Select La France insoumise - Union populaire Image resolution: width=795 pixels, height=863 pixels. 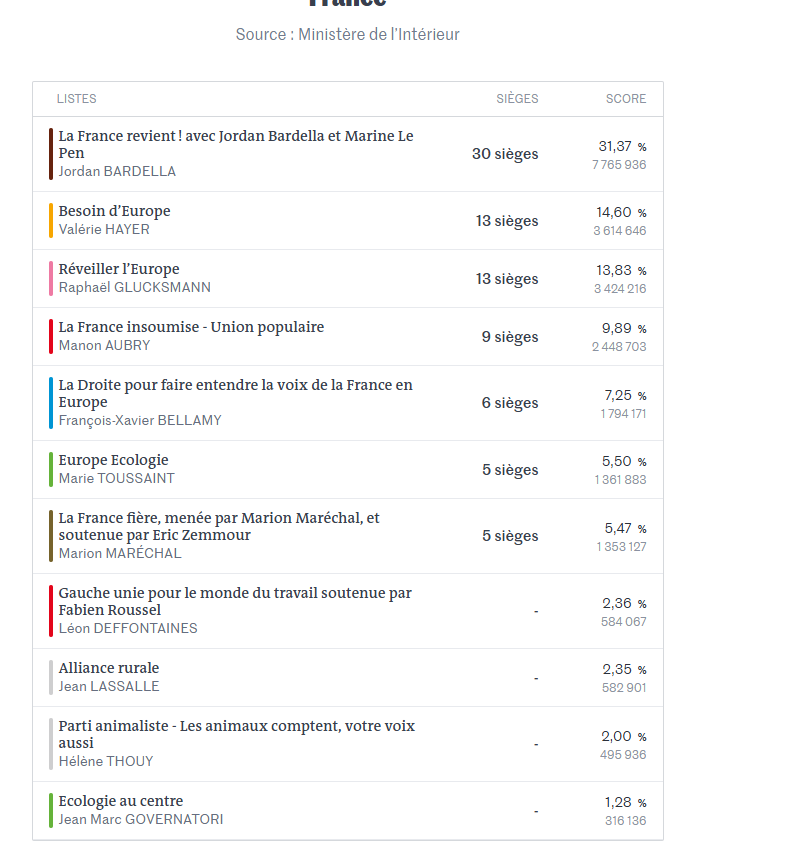(191, 327)
